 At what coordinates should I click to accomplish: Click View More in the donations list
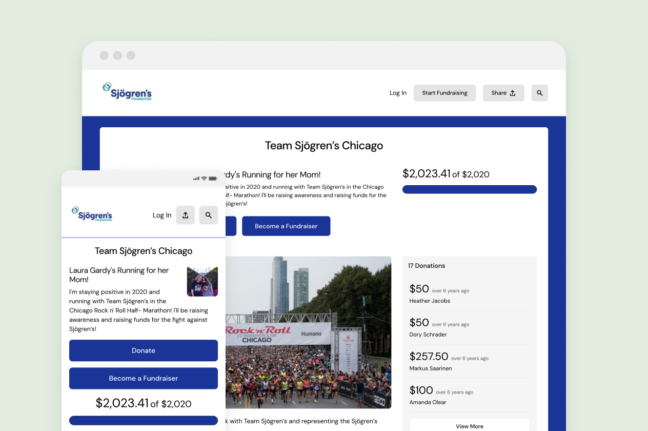click(x=469, y=426)
